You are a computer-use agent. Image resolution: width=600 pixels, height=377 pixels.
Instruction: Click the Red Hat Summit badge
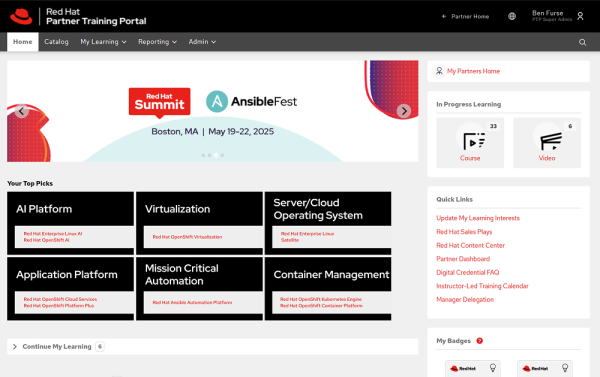pos(160,102)
